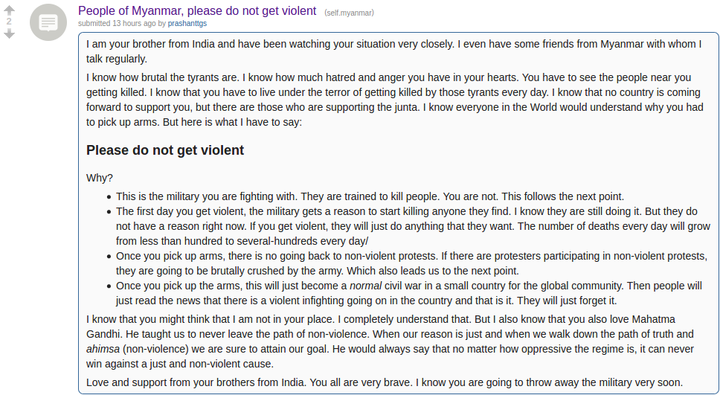
Task: Click the italic word 'normal'
Action: point(366,286)
